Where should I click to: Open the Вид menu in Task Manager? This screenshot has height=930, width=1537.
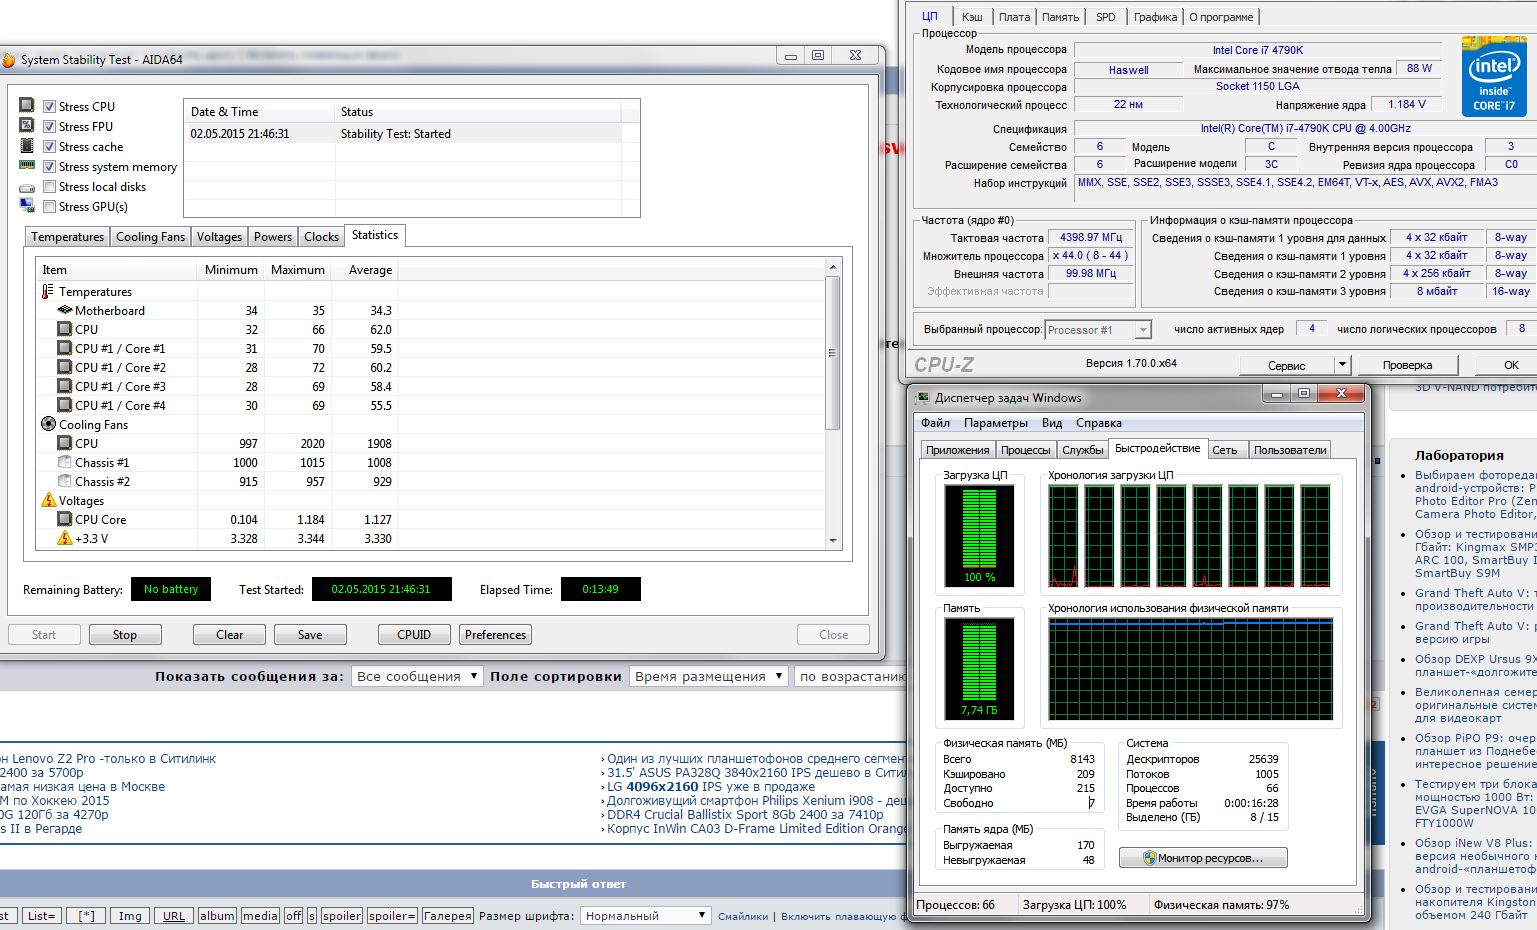[x=1052, y=423]
